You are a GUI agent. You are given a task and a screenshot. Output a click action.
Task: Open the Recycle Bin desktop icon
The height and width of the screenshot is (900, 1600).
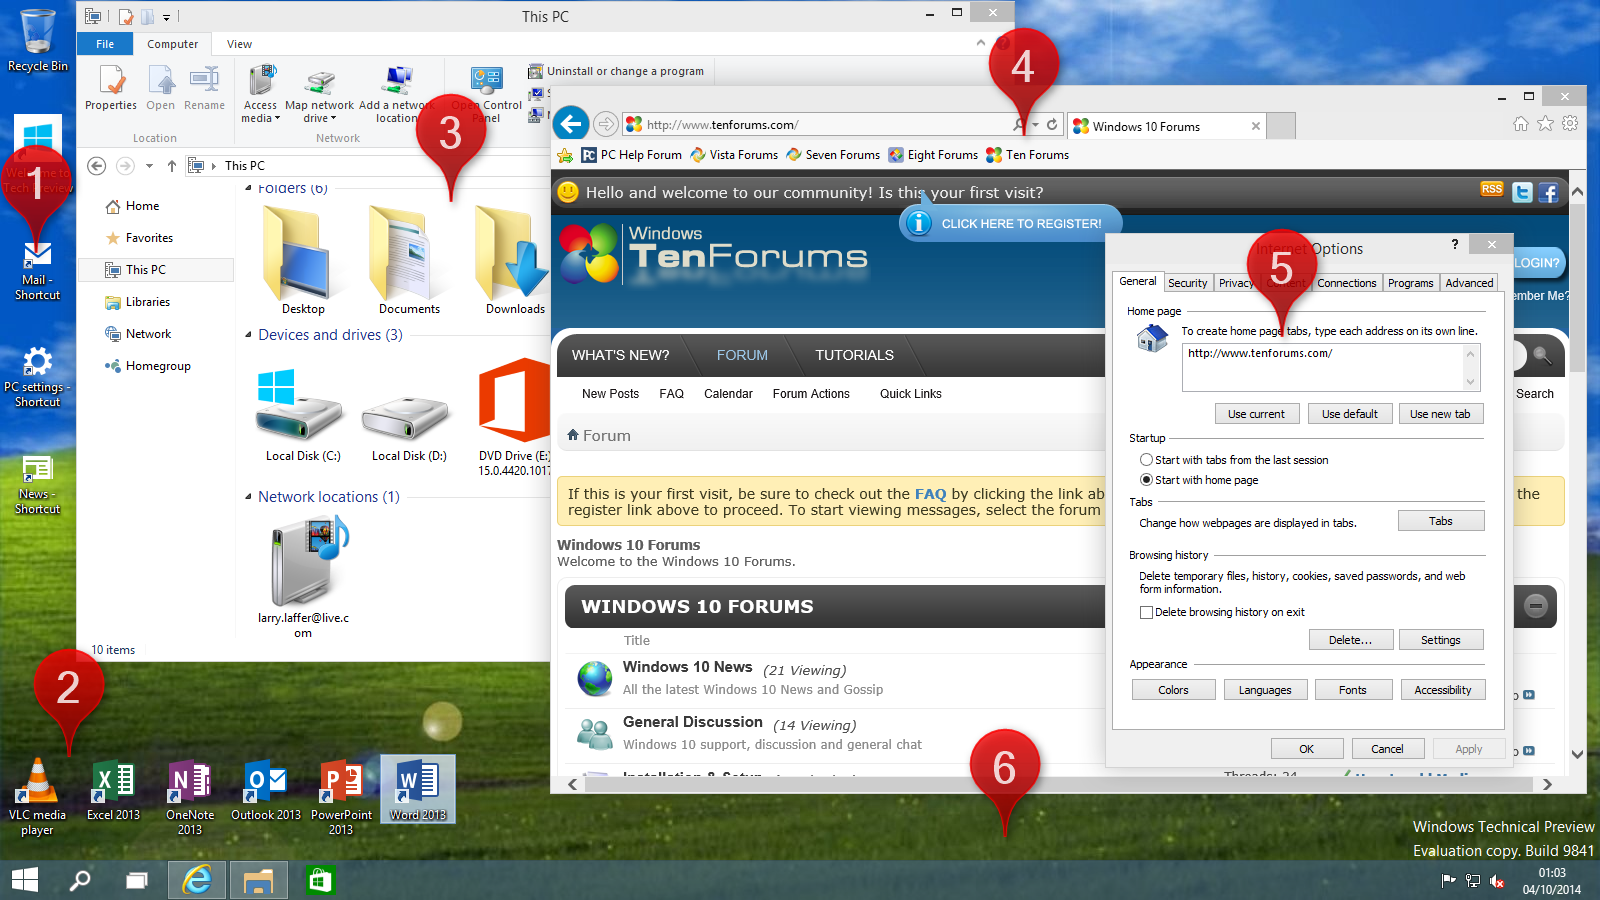coord(38,40)
